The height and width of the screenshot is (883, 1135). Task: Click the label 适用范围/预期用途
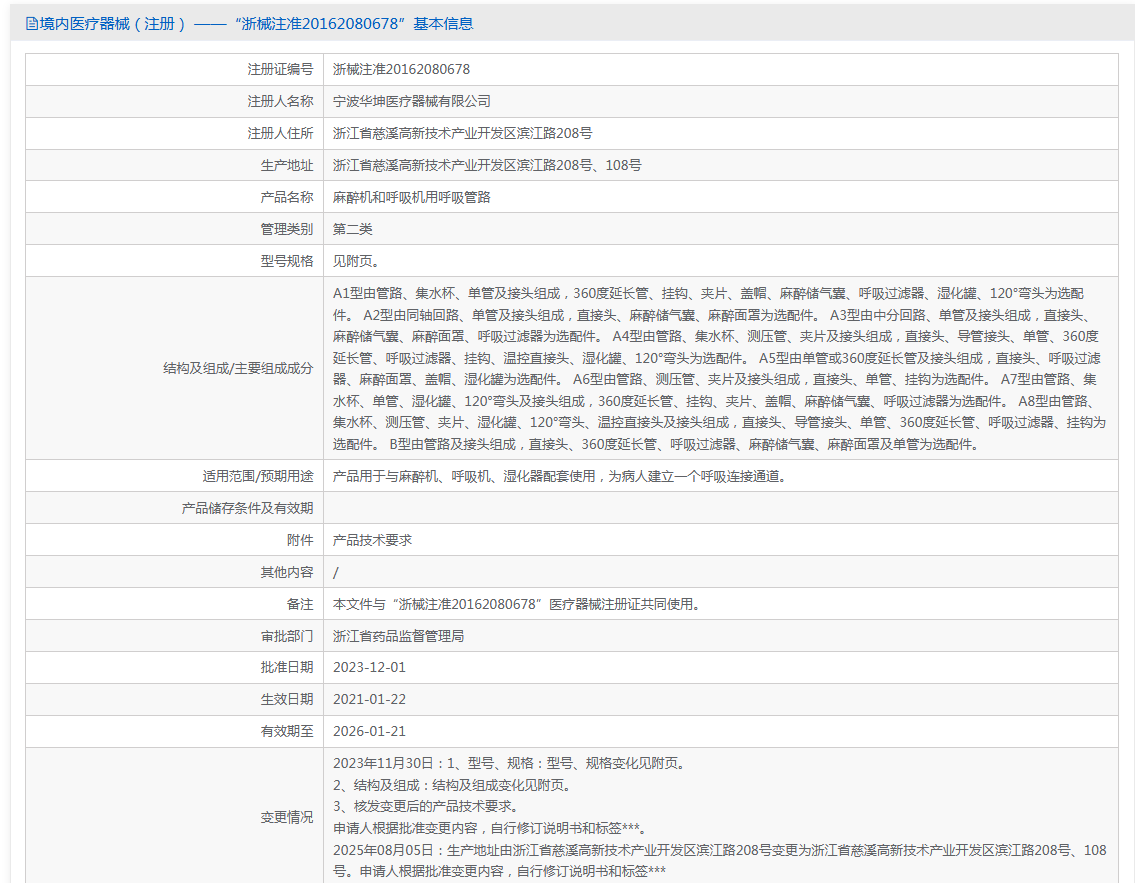tap(258, 476)
